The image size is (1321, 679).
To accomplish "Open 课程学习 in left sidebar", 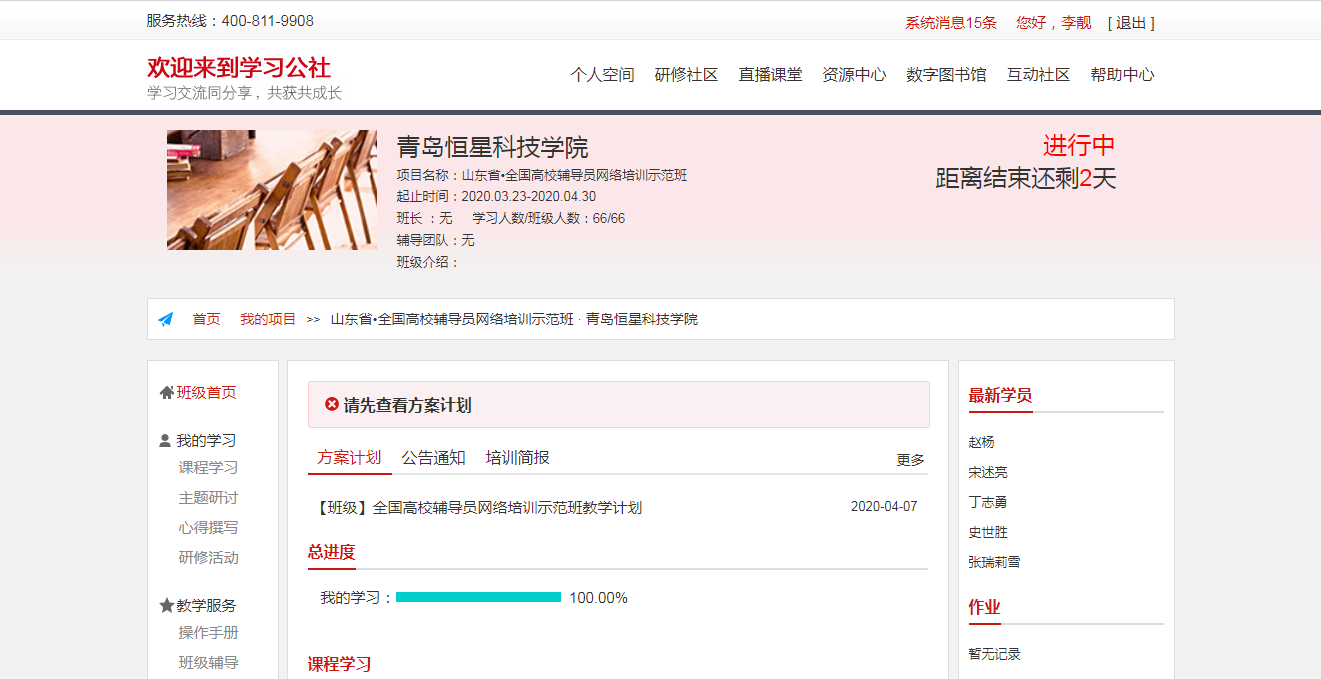I will tap(208, 467).
